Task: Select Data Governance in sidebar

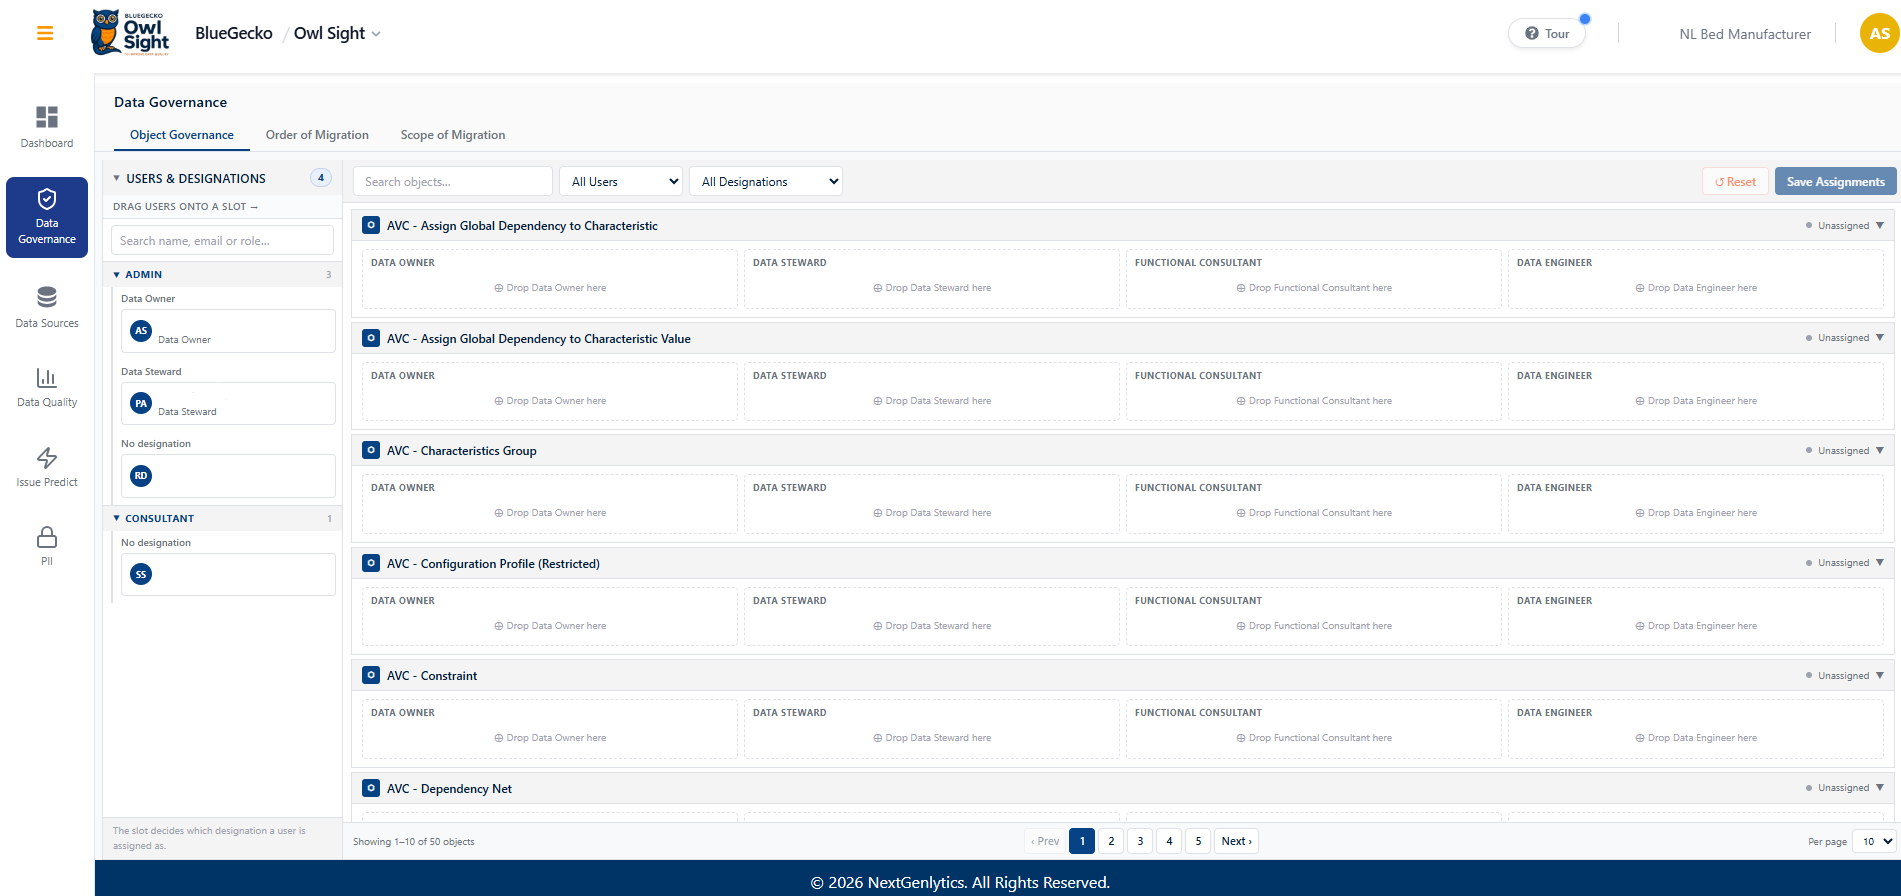Action: point(47,217)
